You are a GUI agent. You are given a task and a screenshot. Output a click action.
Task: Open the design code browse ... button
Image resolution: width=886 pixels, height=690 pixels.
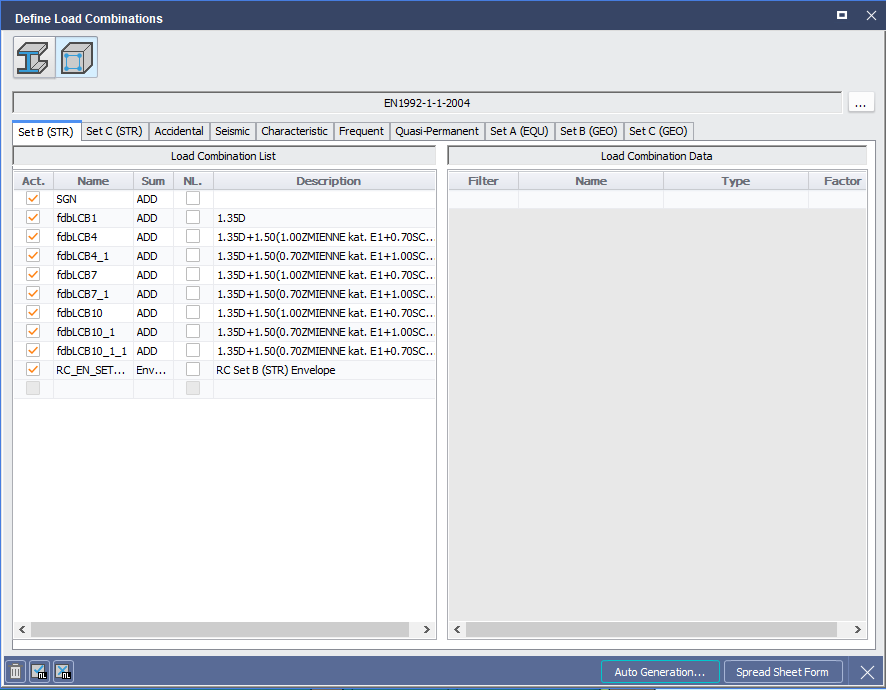pyautogui.click(x=861, y=102)
